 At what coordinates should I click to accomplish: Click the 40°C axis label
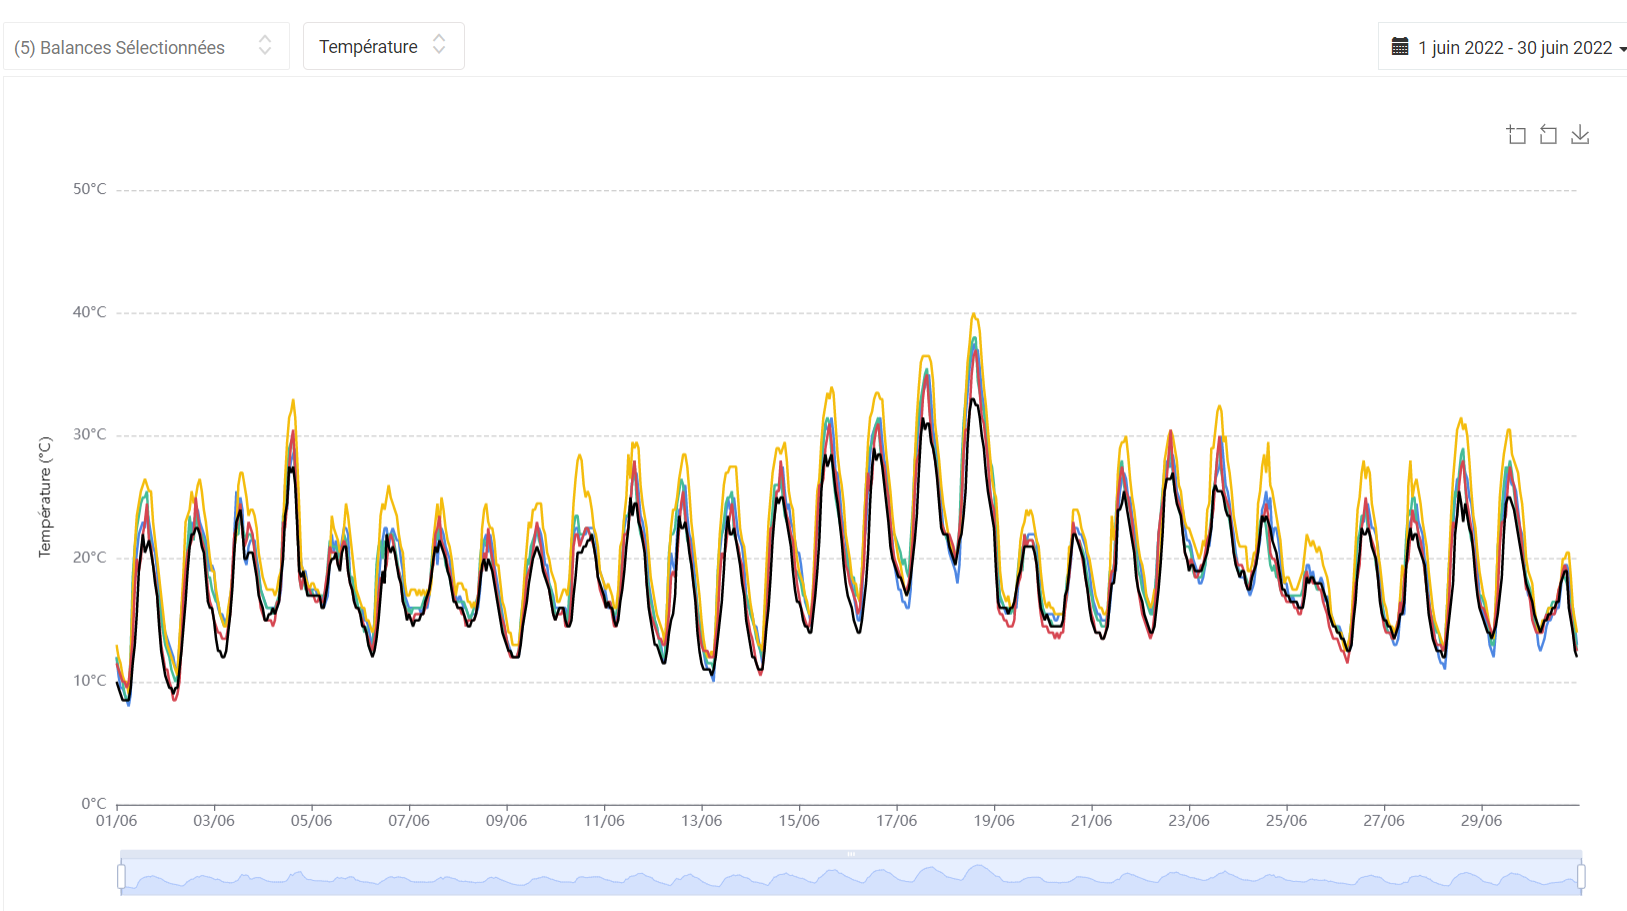(89, 312)
